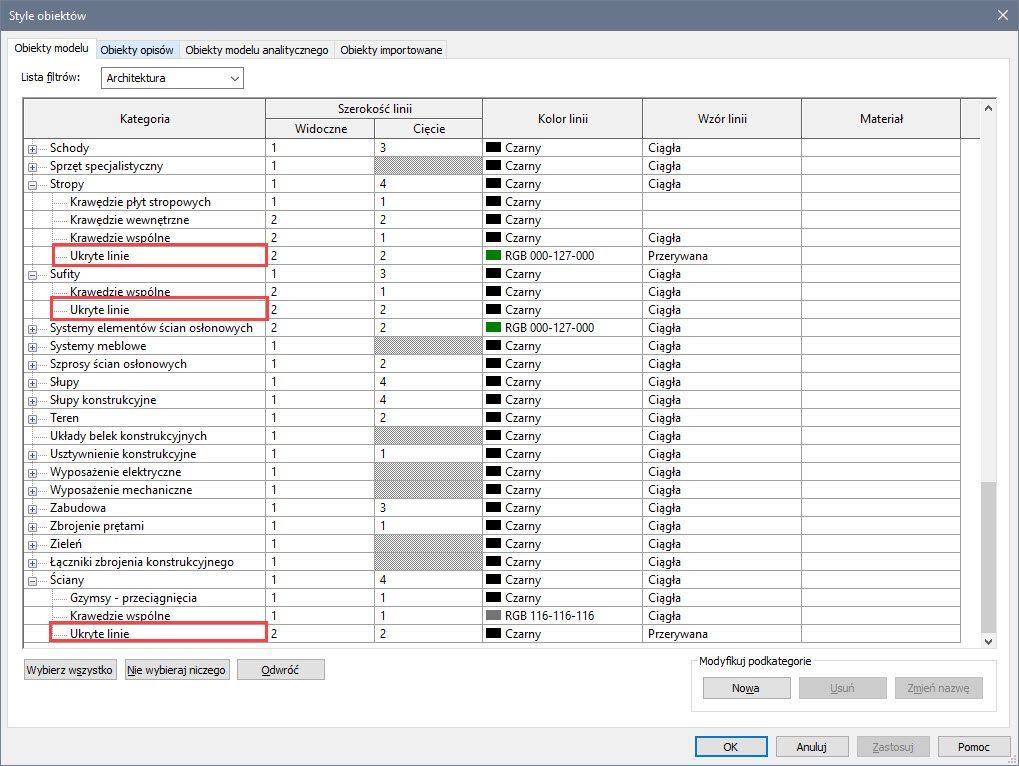Screen dimensions: 1019x766
Task: Click the Anuluj button
Action: click(x=811, y=747)
